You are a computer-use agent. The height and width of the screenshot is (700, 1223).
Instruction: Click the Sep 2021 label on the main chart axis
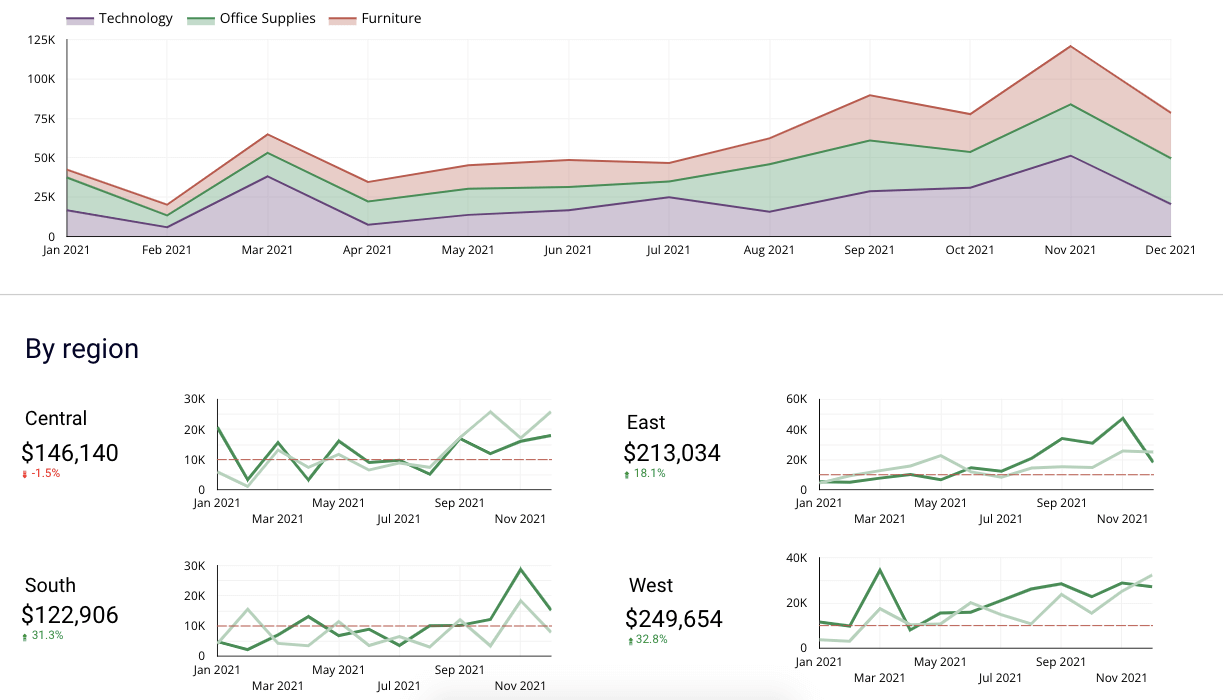[869, 250]
